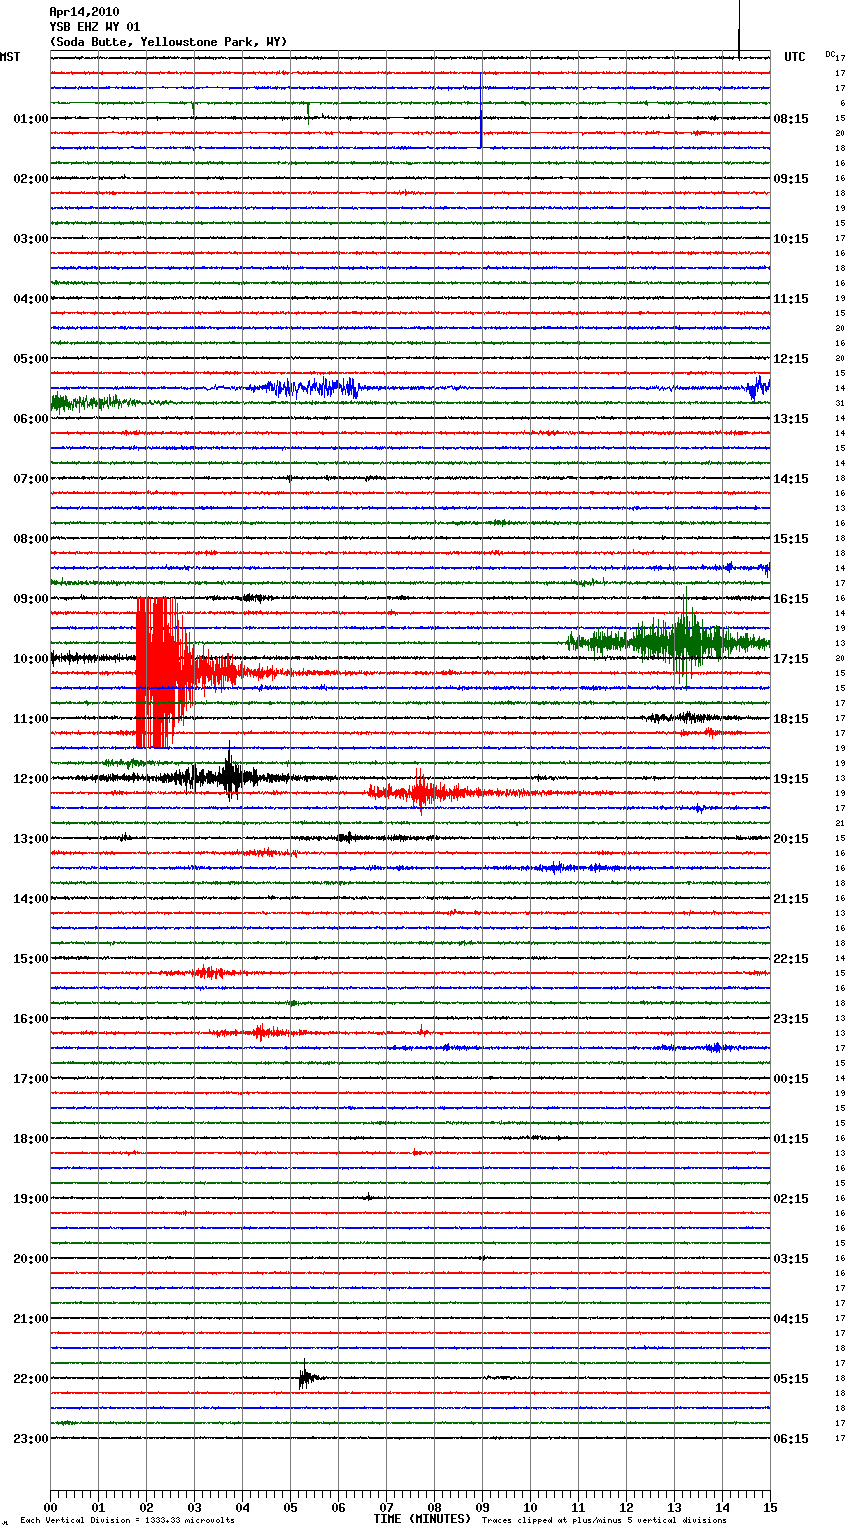Click the blue vertical spike at minute 09

pos(481,110)
